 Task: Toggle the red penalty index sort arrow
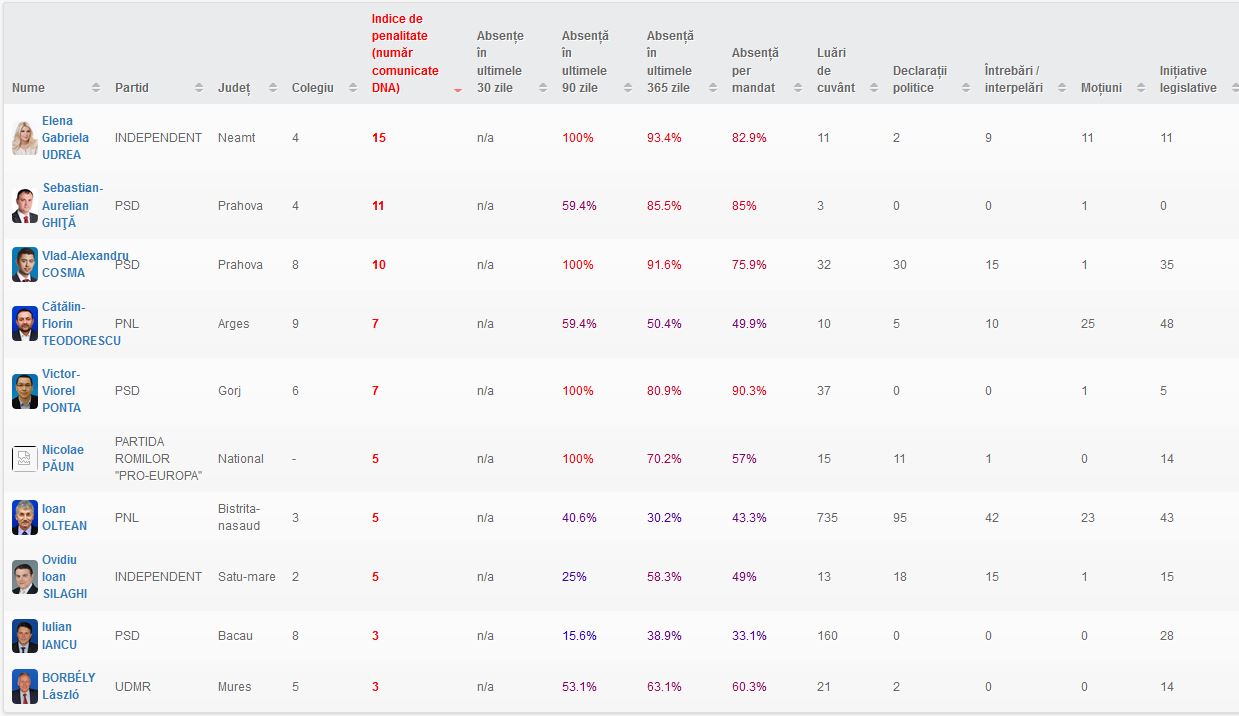pos(457,90)
